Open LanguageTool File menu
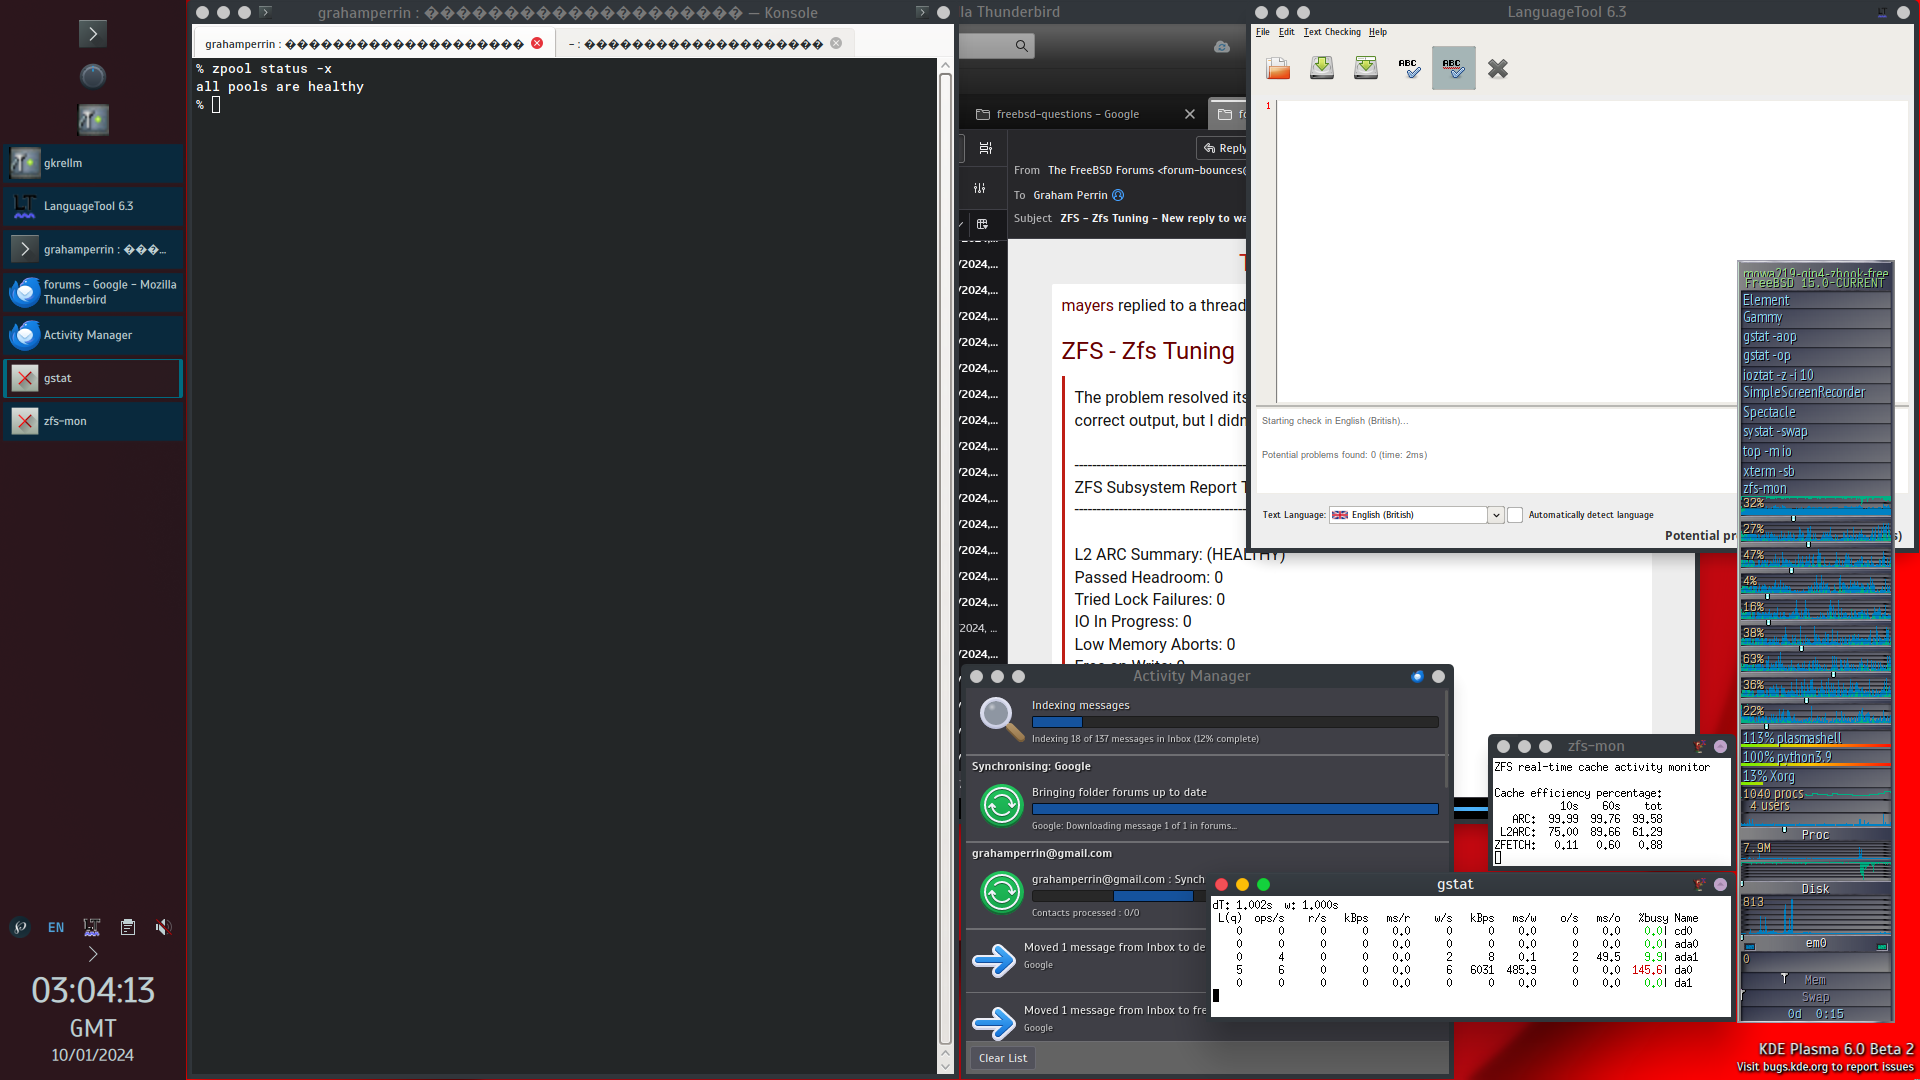This screenshot has width=1920, height=1080. tap(1263, 32)
